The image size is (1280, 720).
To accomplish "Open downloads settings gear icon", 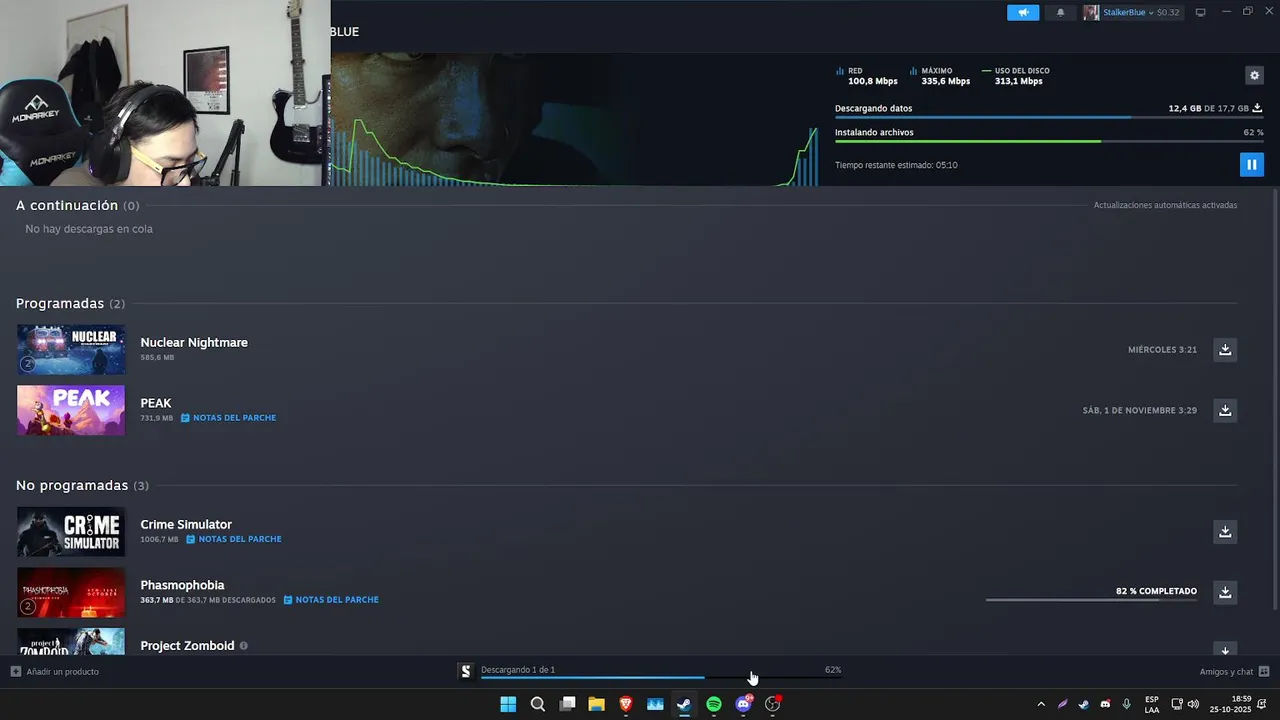I will (x=1254, y=75).
